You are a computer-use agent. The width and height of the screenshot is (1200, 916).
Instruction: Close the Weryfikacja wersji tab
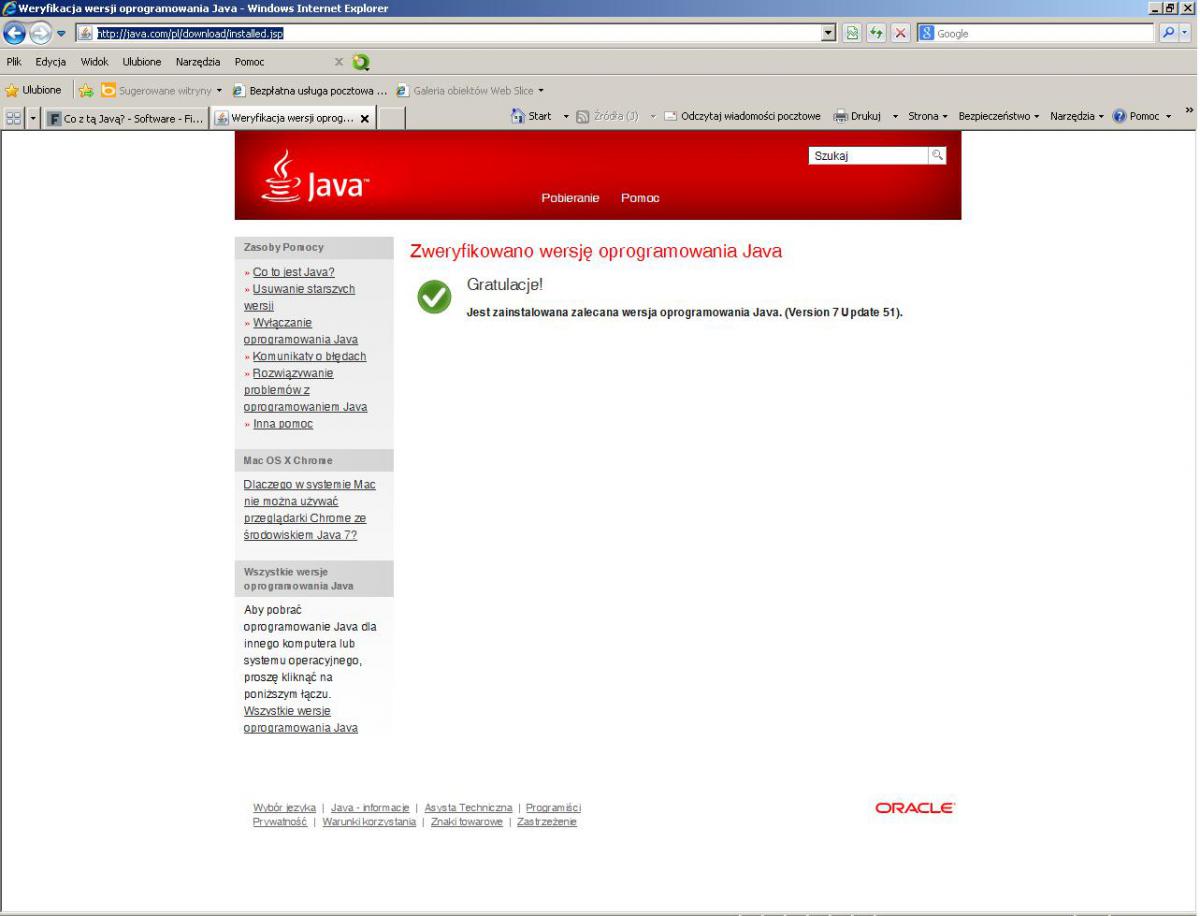364,118
